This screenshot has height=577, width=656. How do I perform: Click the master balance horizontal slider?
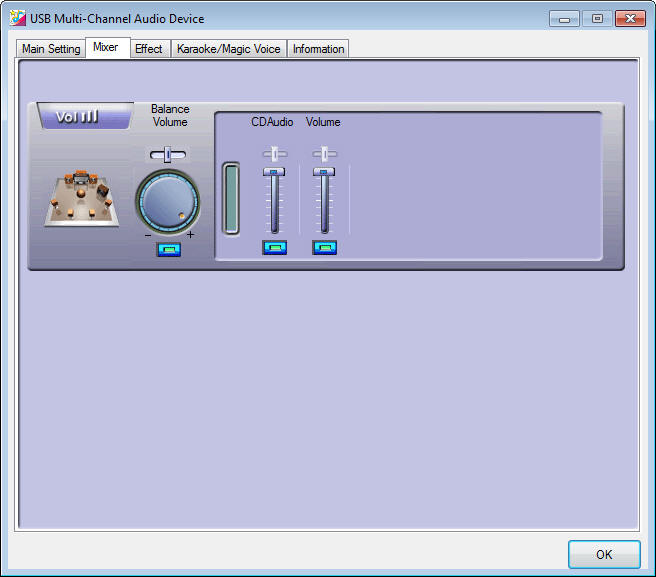click(x=168, y=155)
